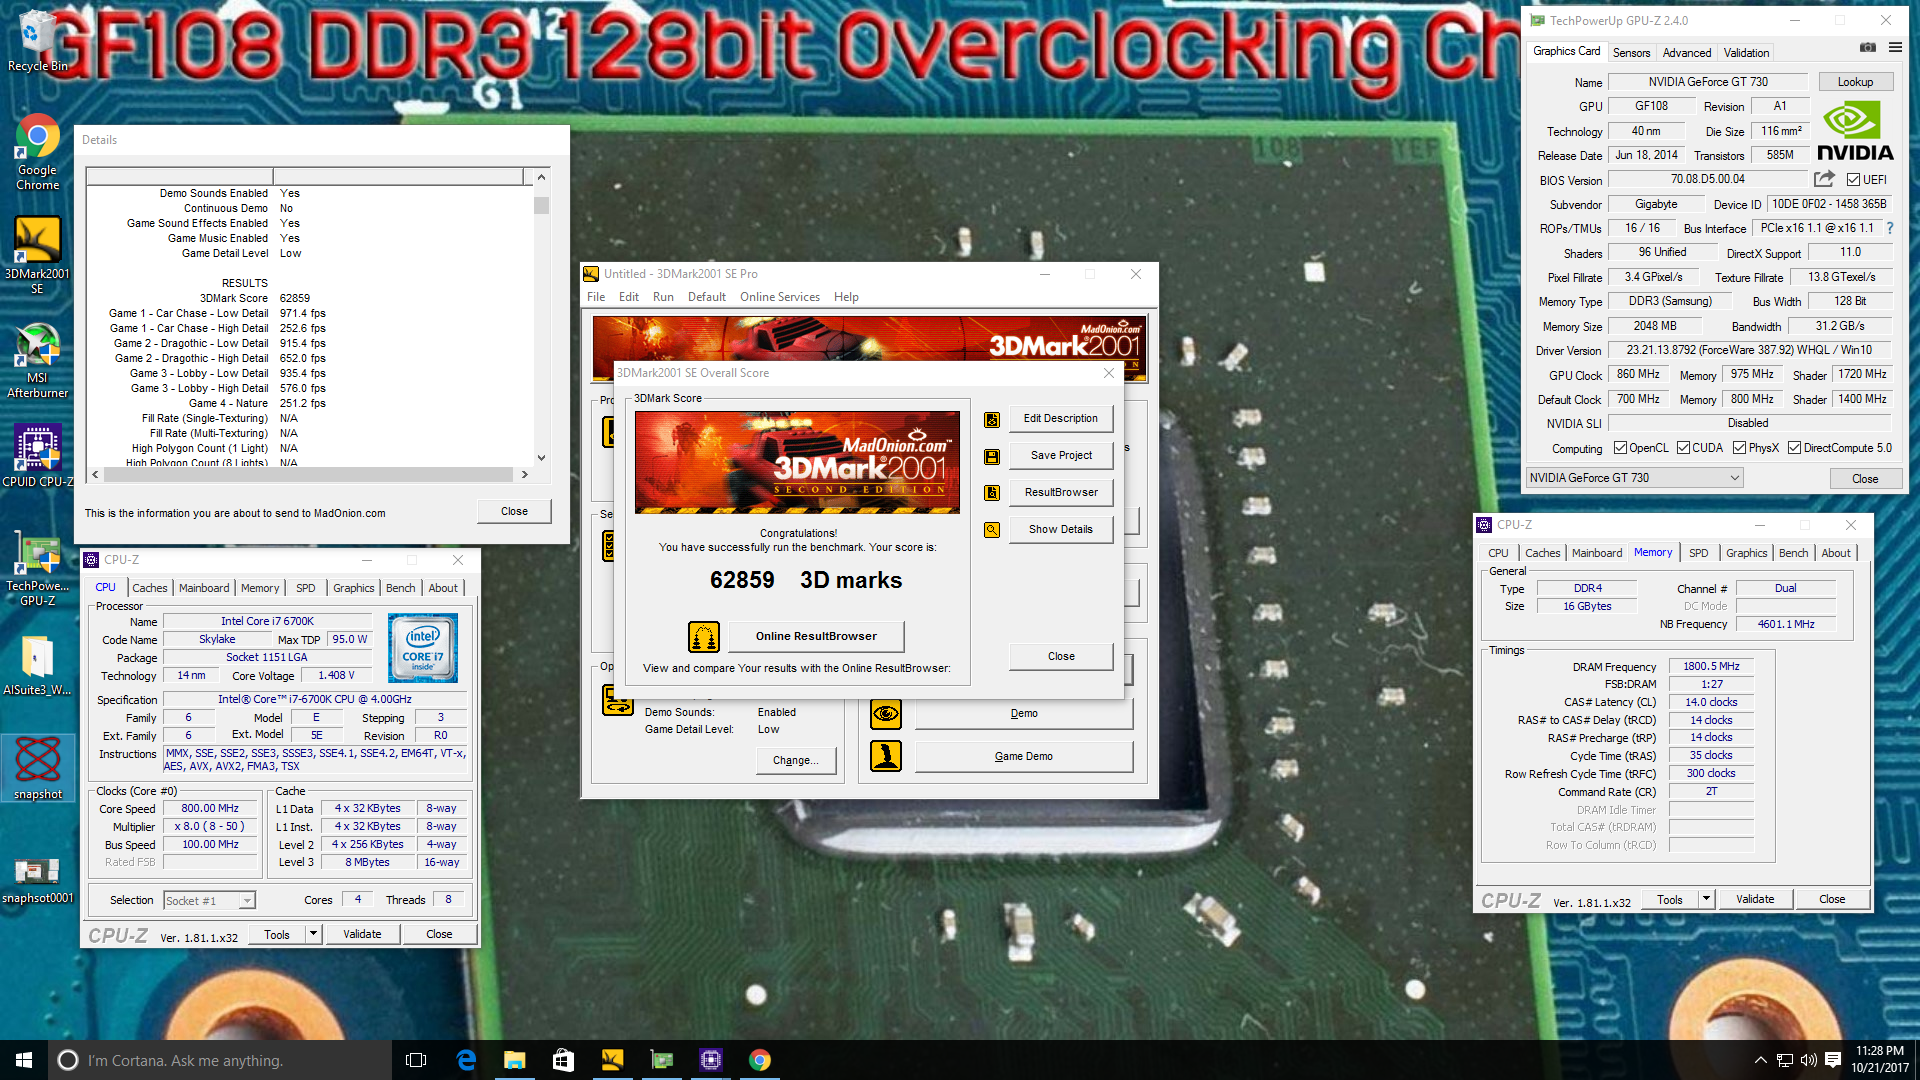Launch Google Chrome from the desktop
Image resolution: width=1920 pixels, height=1080 pixels.
tap(37, 151)
